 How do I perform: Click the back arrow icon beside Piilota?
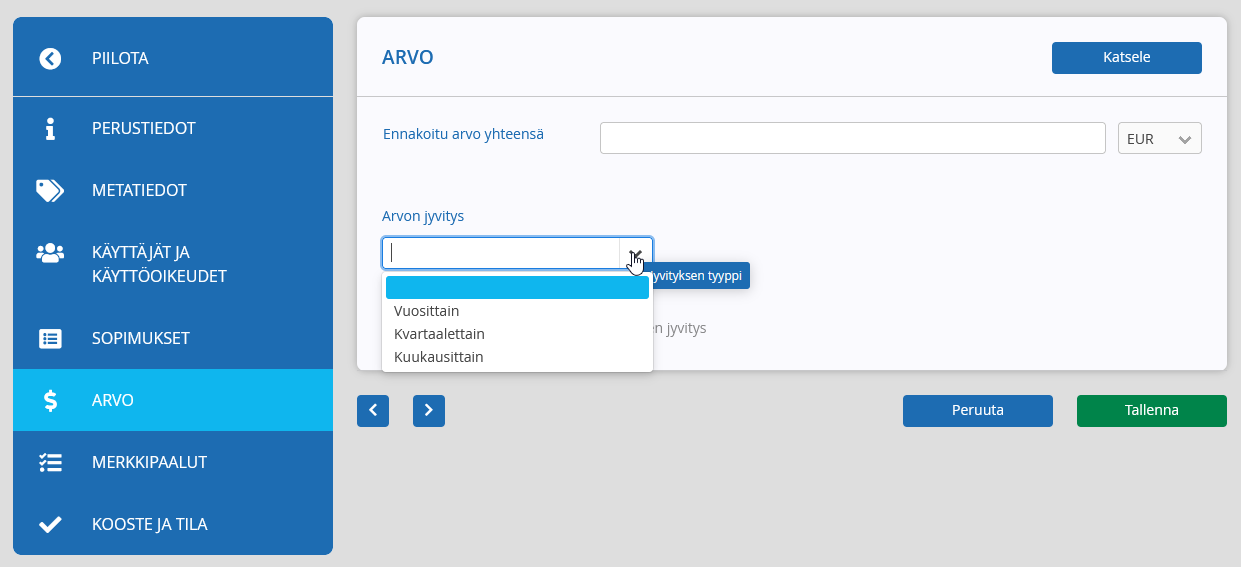50,59
